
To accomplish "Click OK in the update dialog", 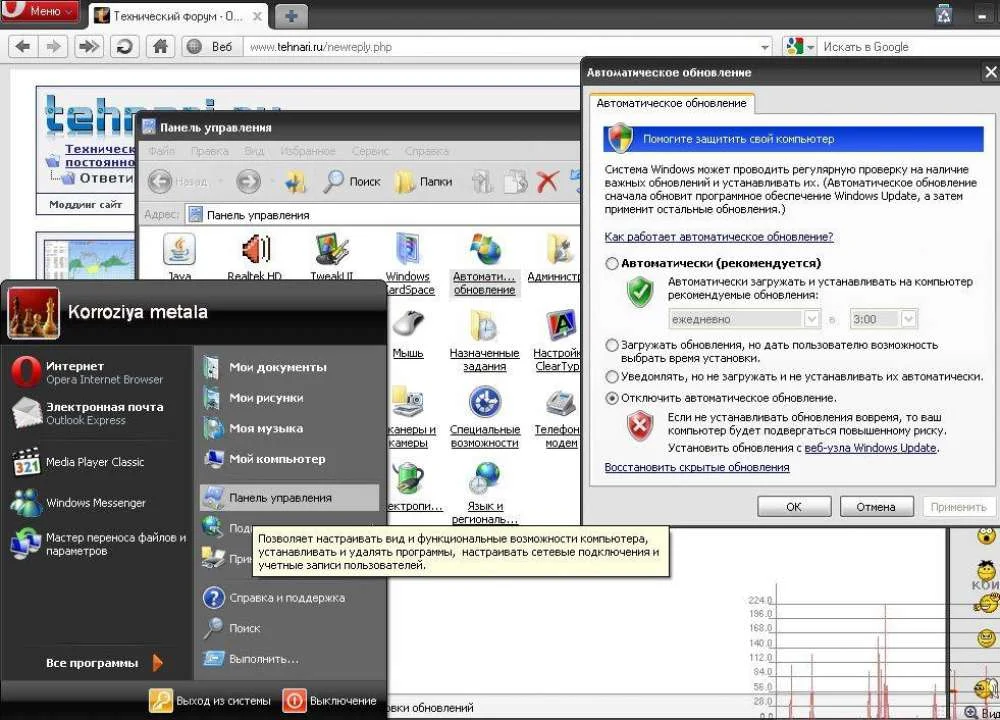I will point(794,507).
